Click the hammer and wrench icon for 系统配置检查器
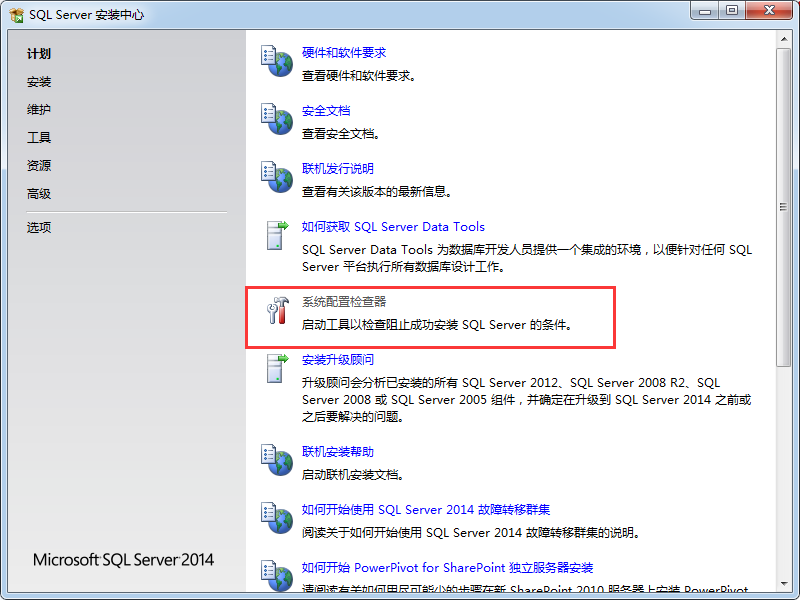This screenshot has width=800, height=600. pos(278,310)
